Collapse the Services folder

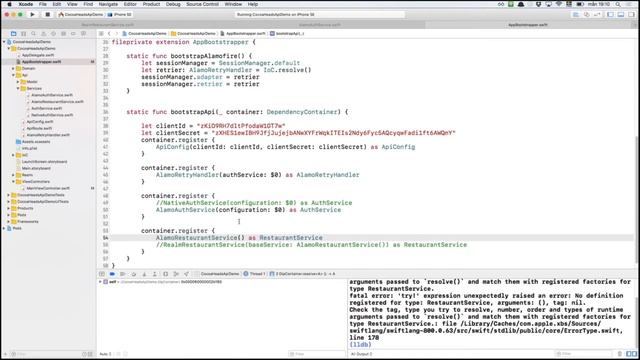18,88
